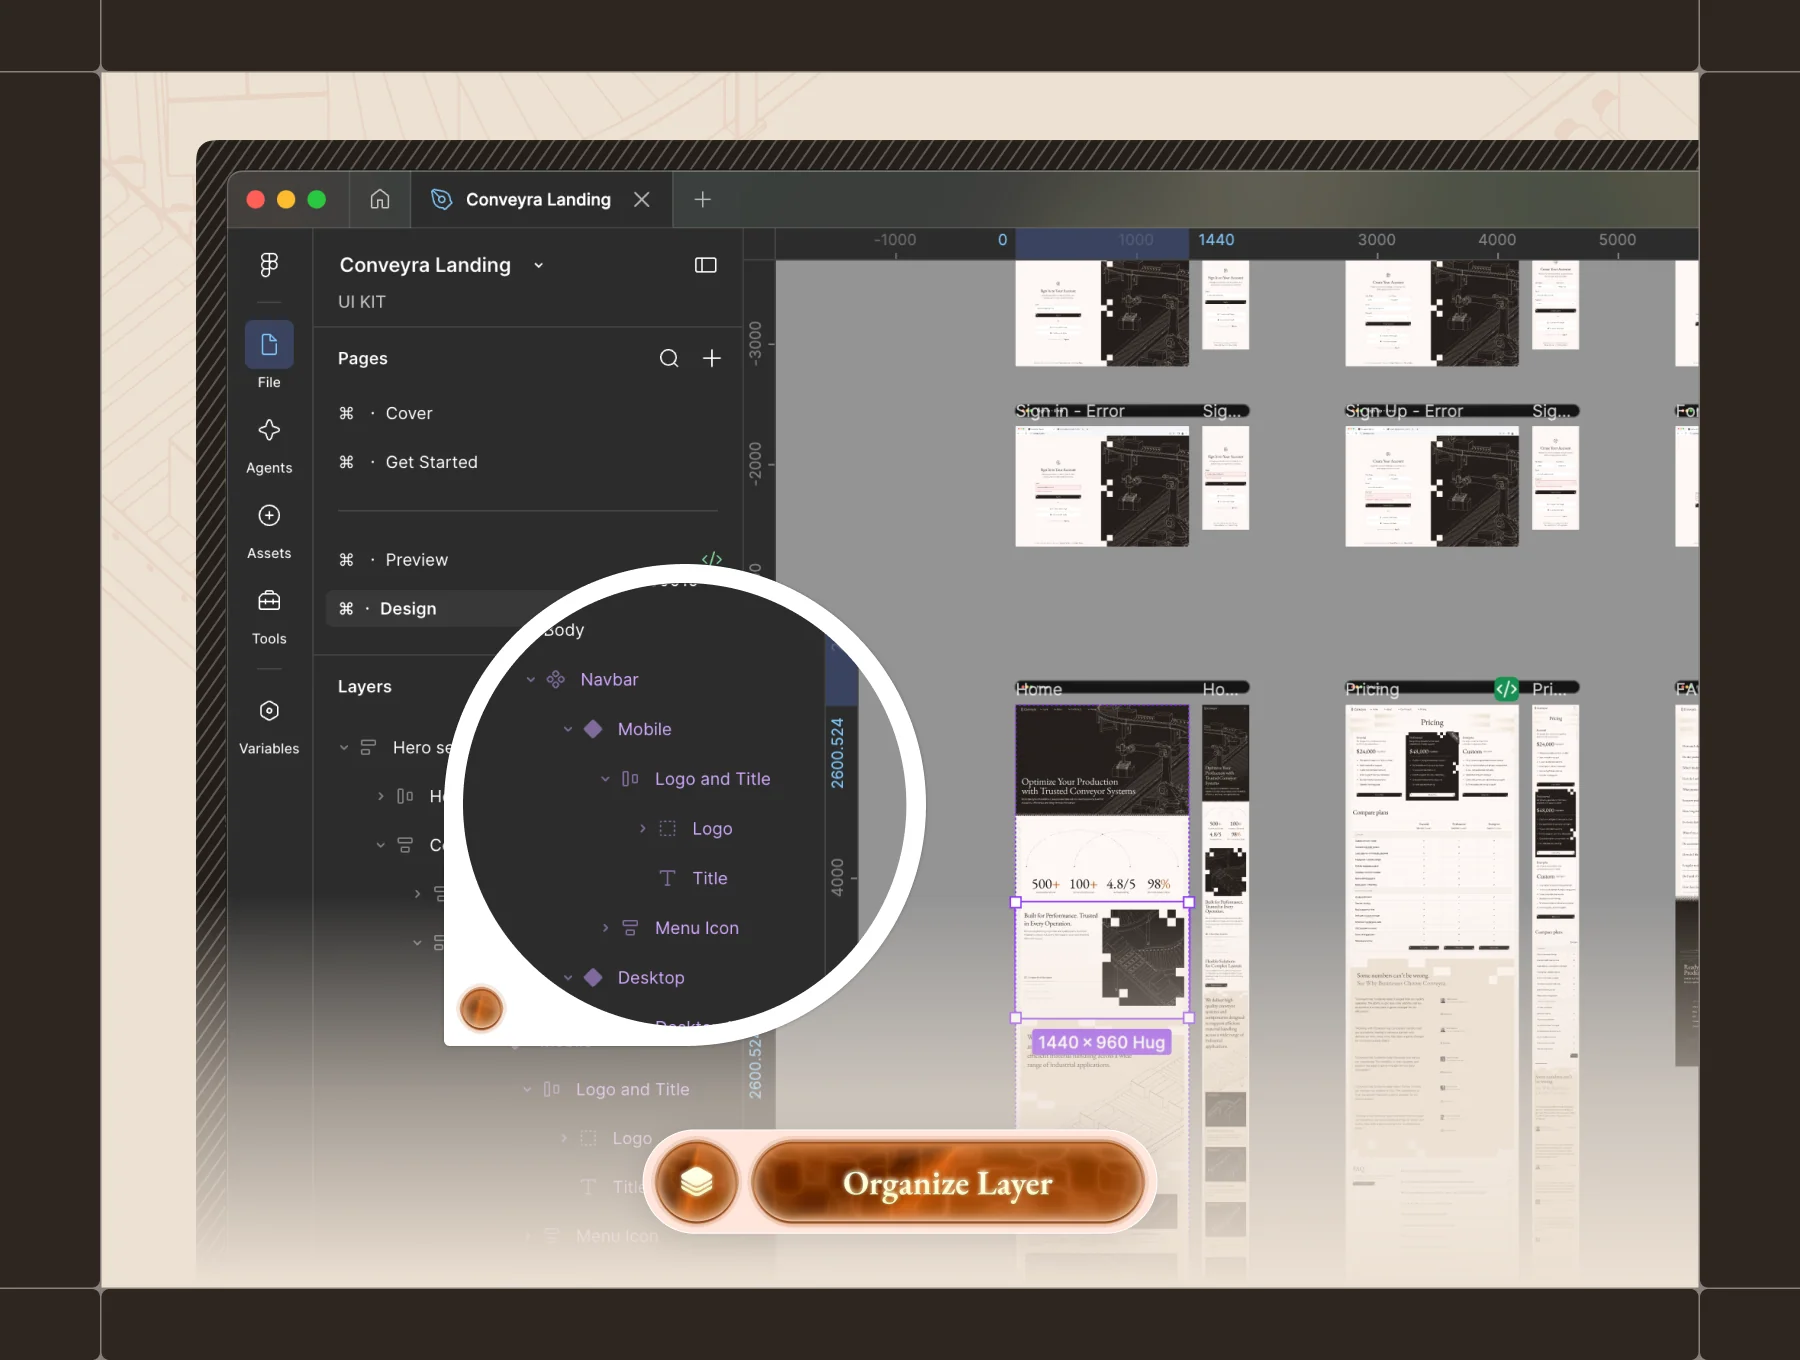Viewport: 1800px width, 1360px height.
Task: Go to the Home tab icon
Action: (x=380, y=199)
